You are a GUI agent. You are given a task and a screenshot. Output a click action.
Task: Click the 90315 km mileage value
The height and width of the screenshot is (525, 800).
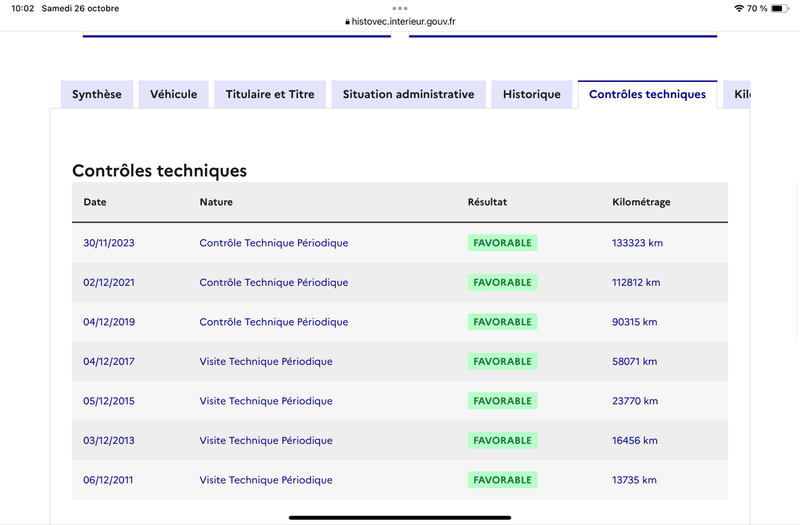(635, 322)
